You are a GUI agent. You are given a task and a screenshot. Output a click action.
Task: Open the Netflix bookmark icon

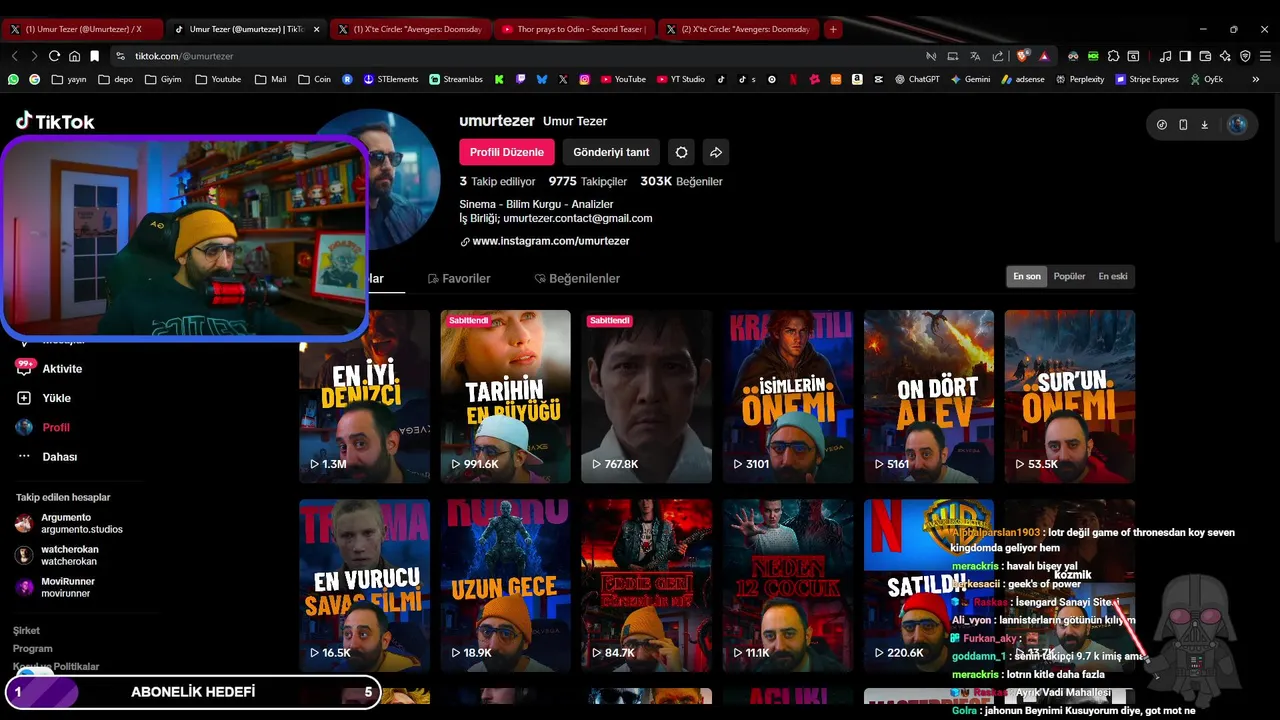793,79
